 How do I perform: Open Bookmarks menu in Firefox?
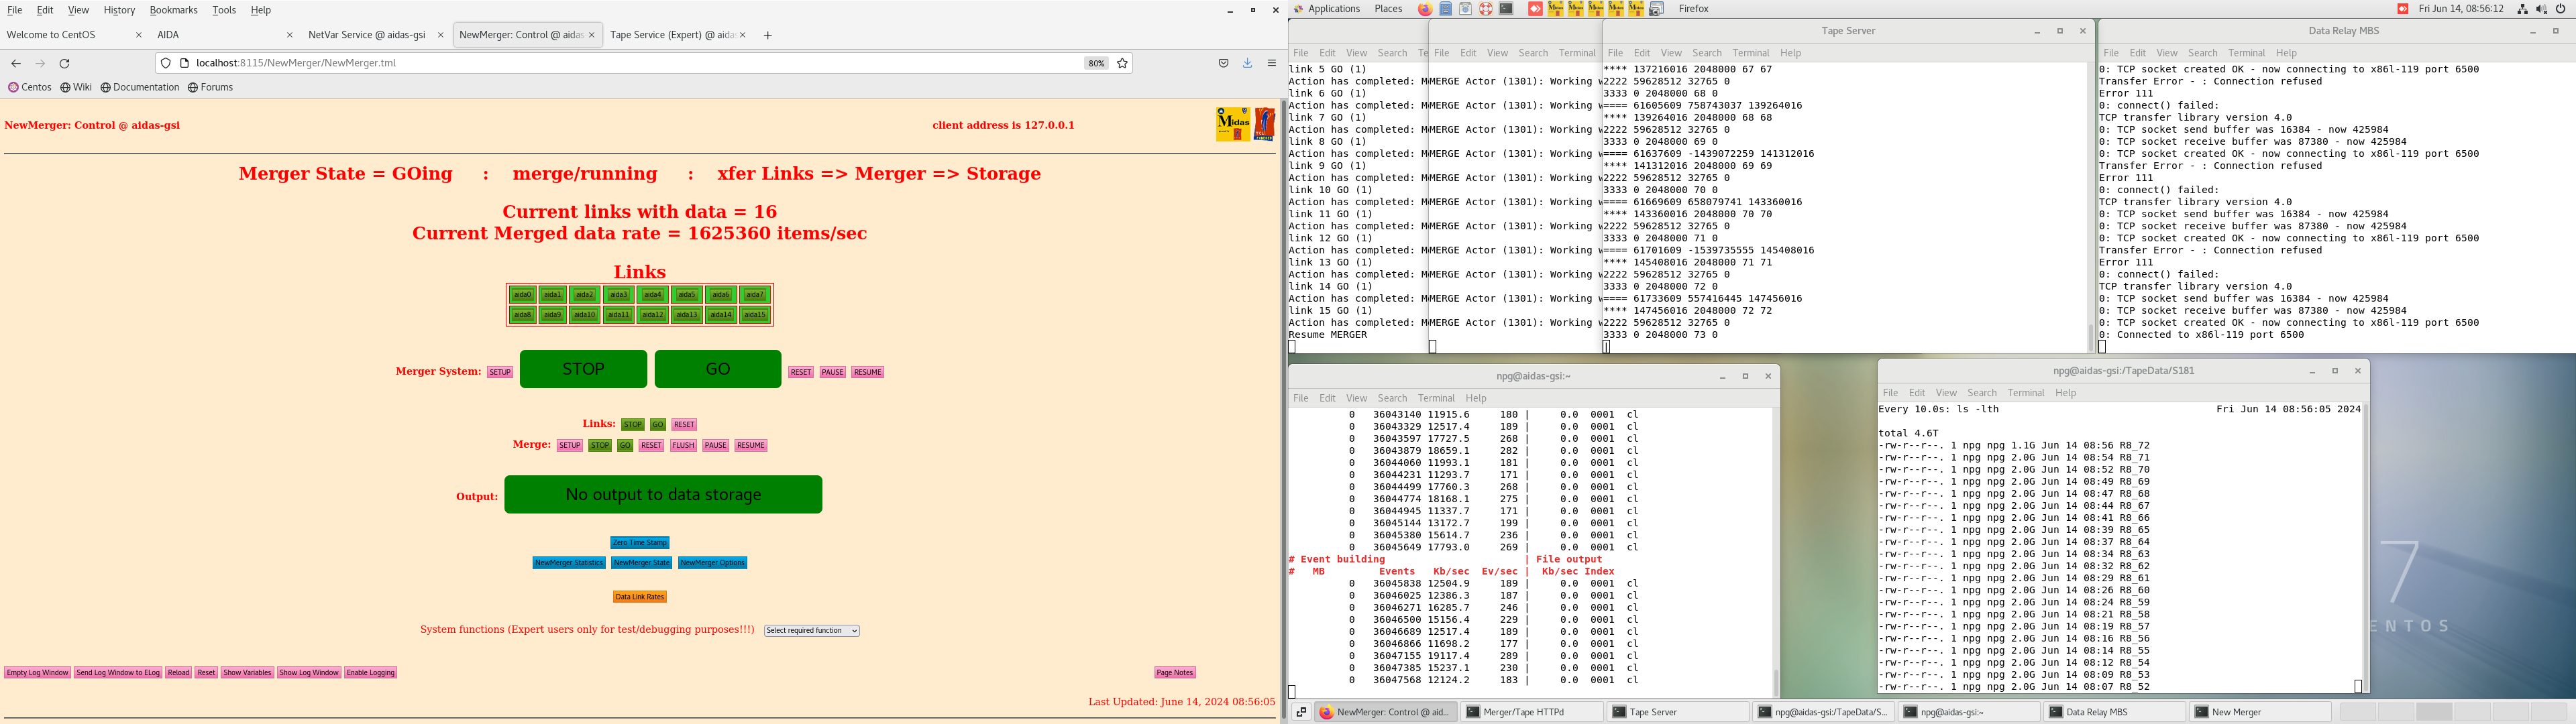tap(173, 10)
